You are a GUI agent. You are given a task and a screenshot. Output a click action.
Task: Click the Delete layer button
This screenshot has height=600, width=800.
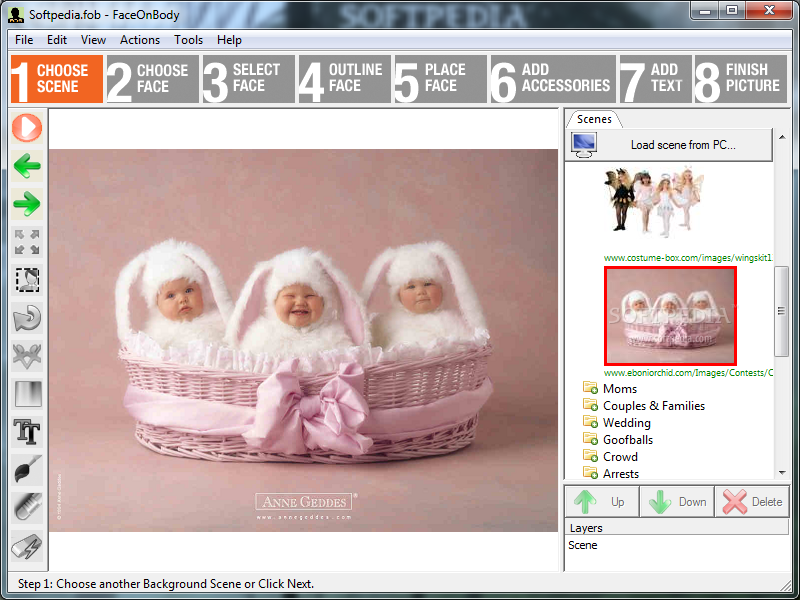(752, 502)
